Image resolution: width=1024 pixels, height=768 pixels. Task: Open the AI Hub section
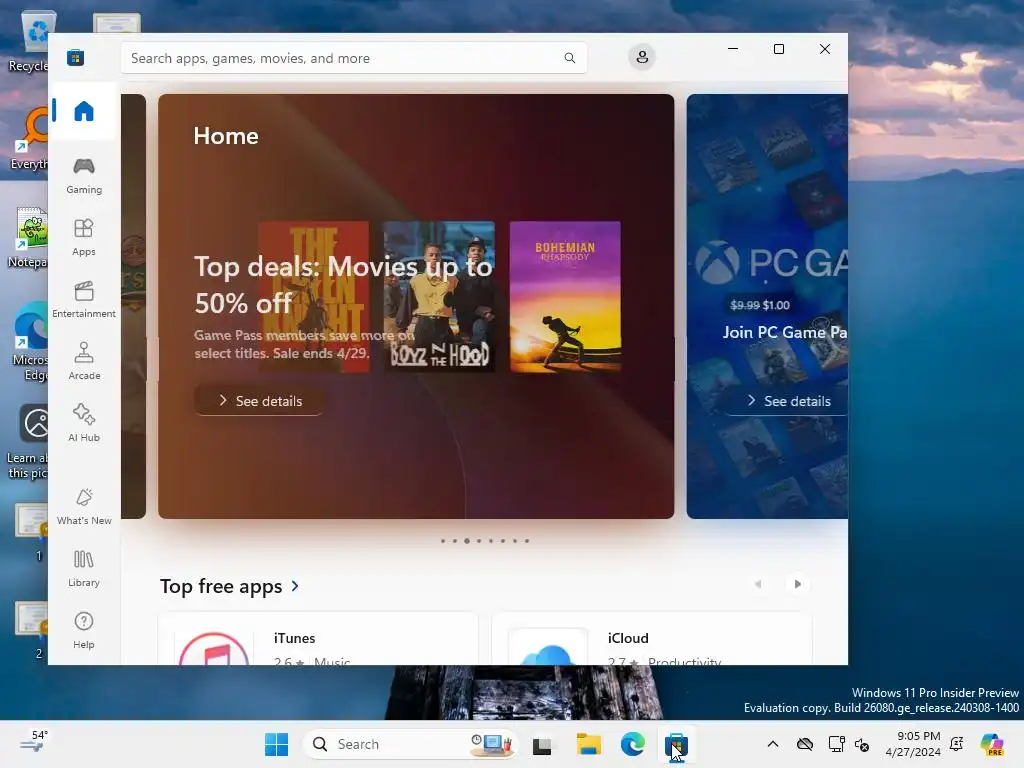click(84, 424)
